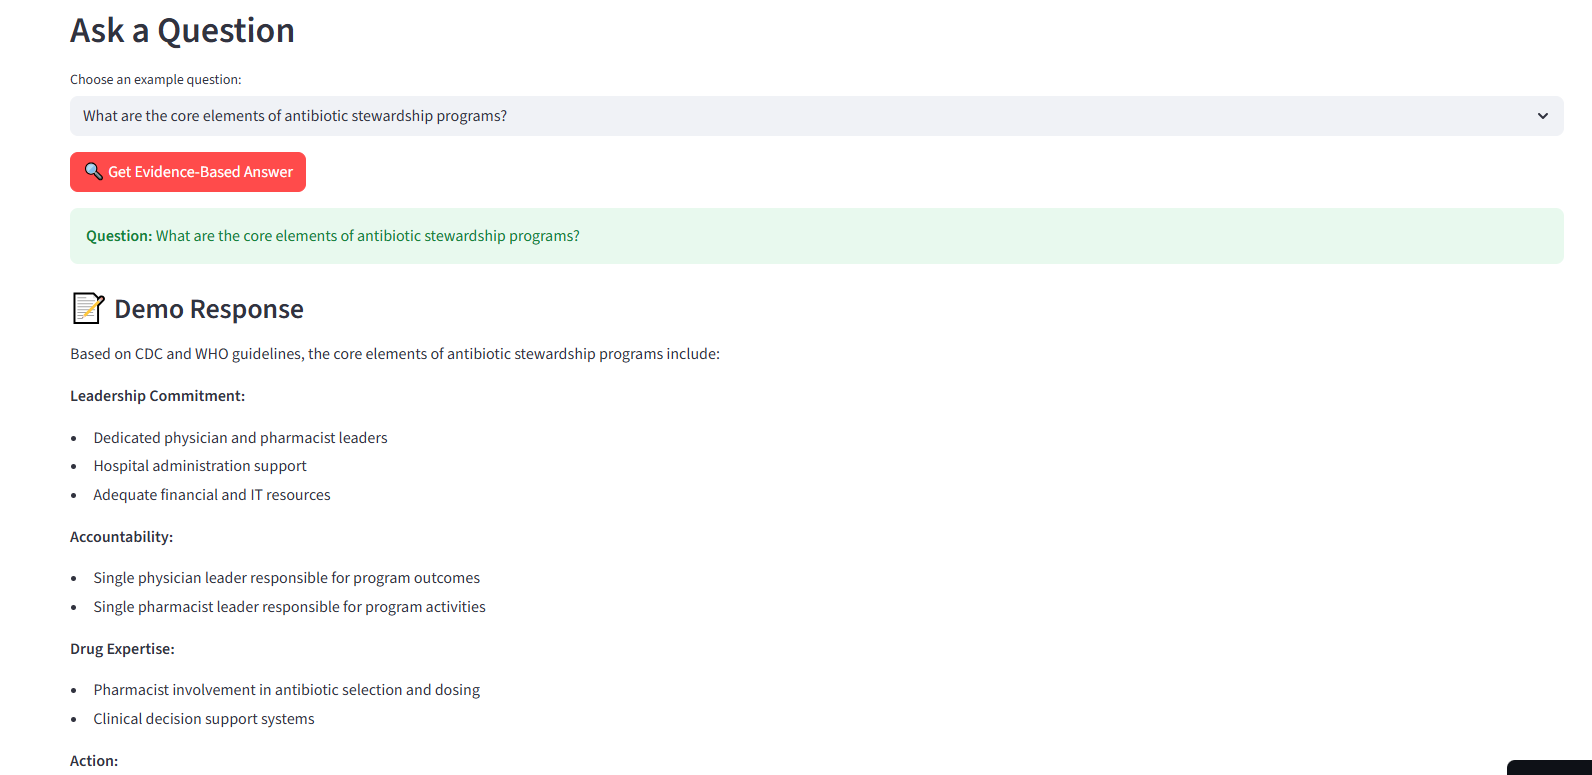Image resolution: width=1592 pixels, height=775 pixels.
Task: Click the dropdown arrow to change questions
Action: tap(1542, 115)
